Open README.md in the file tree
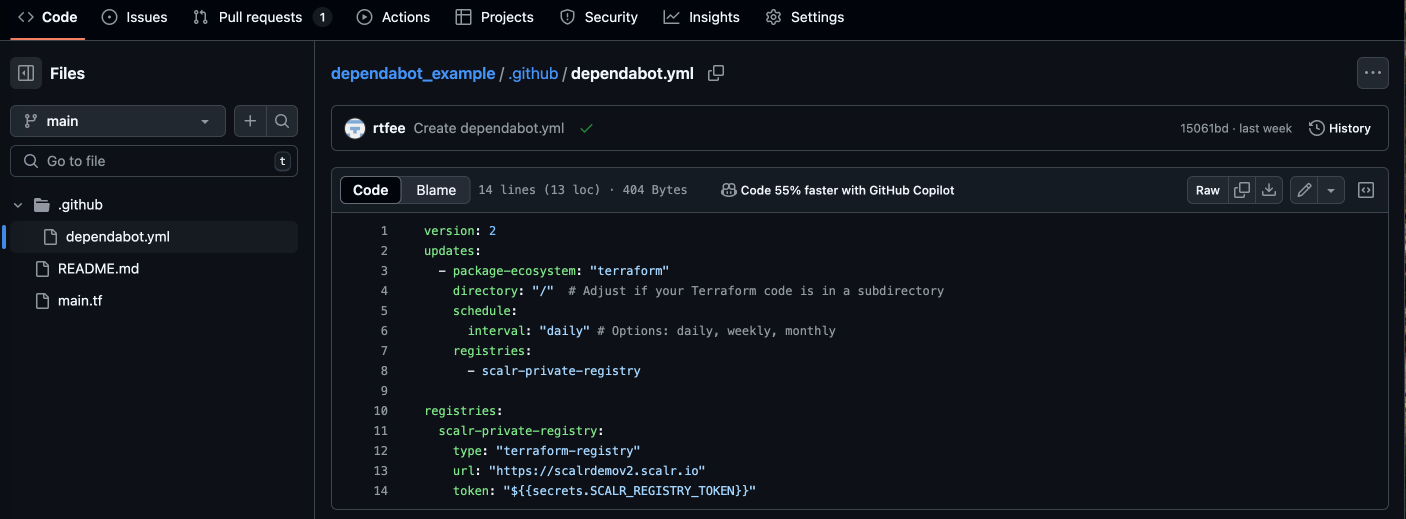Viewport: 1406px width, 519px height. click(x=98, y=269)
